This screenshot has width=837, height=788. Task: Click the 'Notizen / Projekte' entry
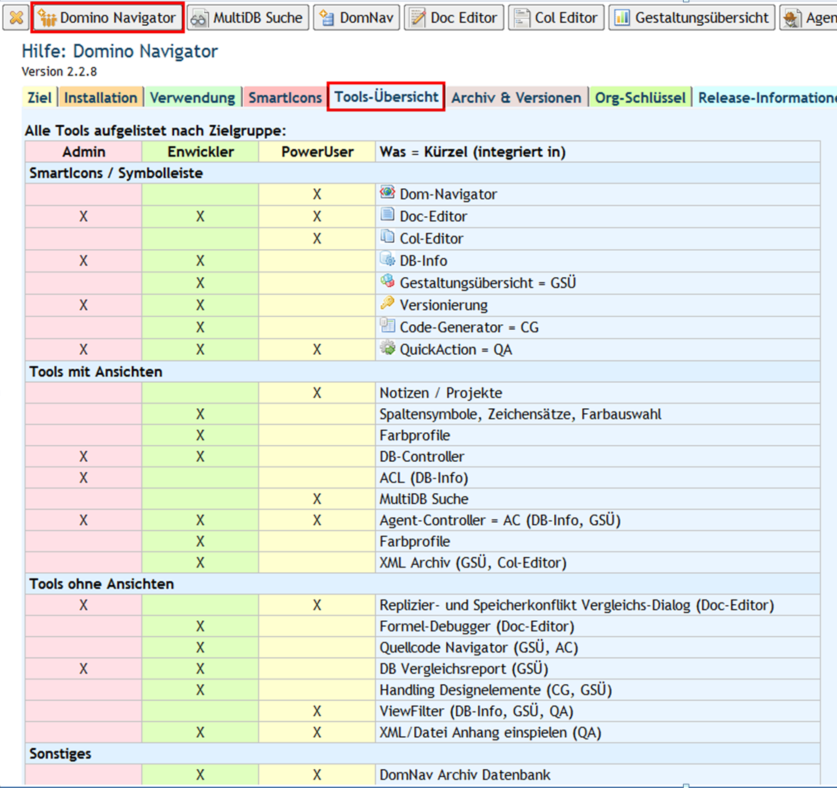pos(441,393)
